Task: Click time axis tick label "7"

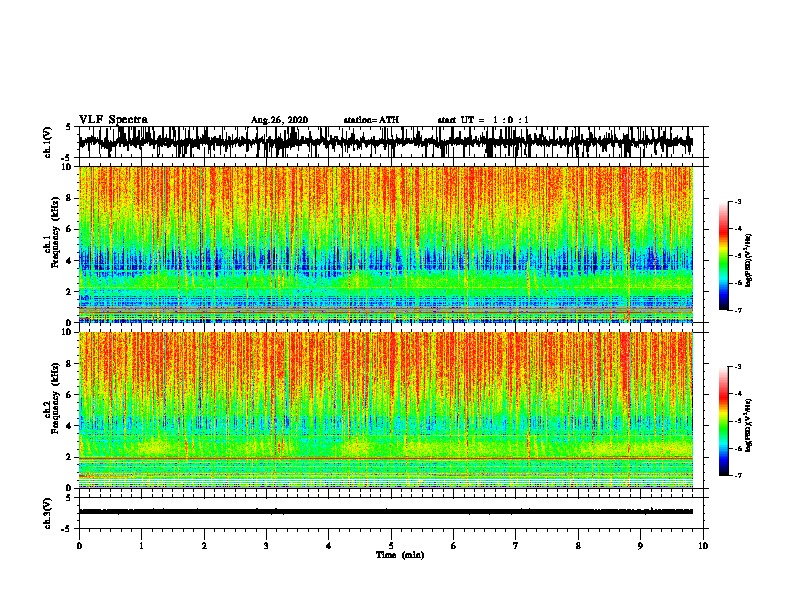Action: 516,546
